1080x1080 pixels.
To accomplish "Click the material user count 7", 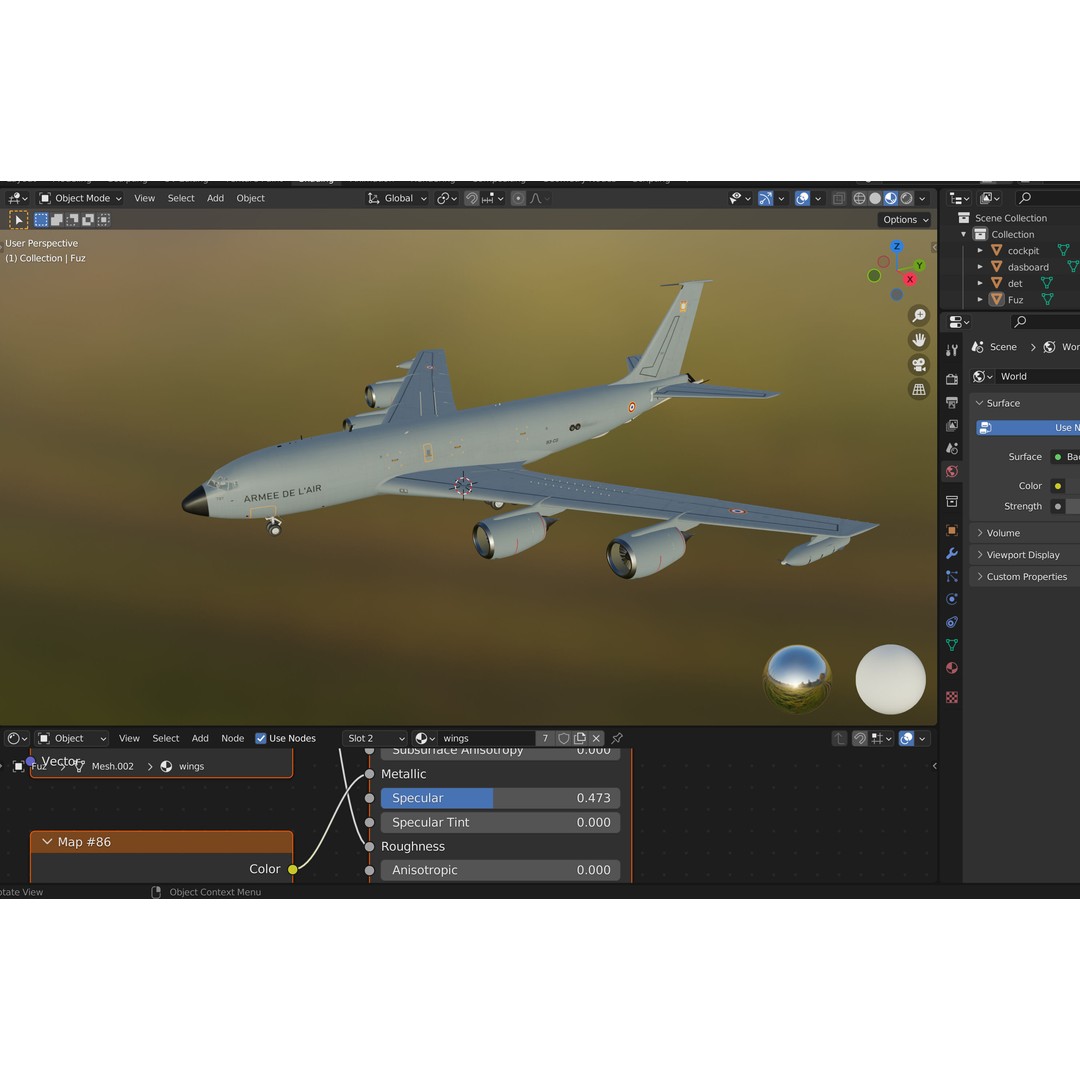I will 545,738.
